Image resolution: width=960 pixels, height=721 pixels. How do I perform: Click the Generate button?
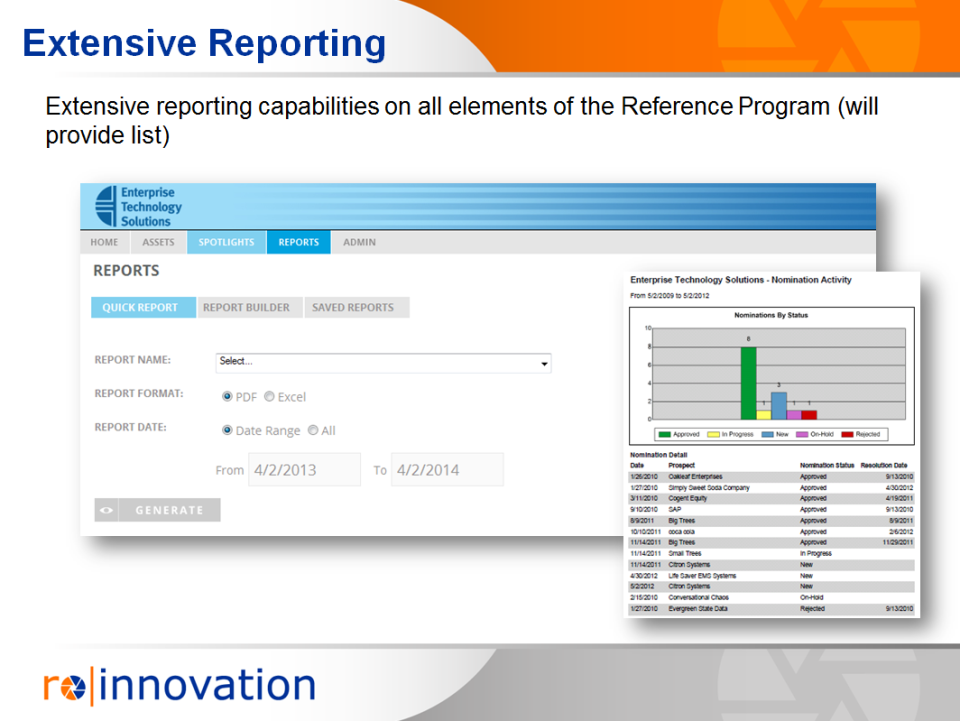coord(168,510)
